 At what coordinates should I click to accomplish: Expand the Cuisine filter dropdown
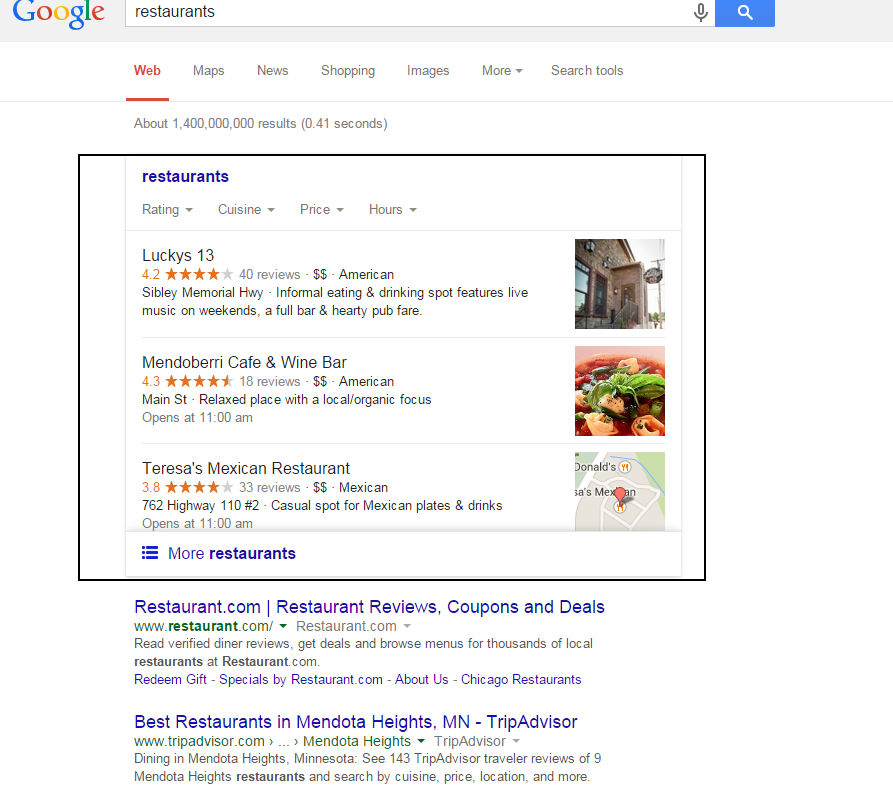coord(246,210)
